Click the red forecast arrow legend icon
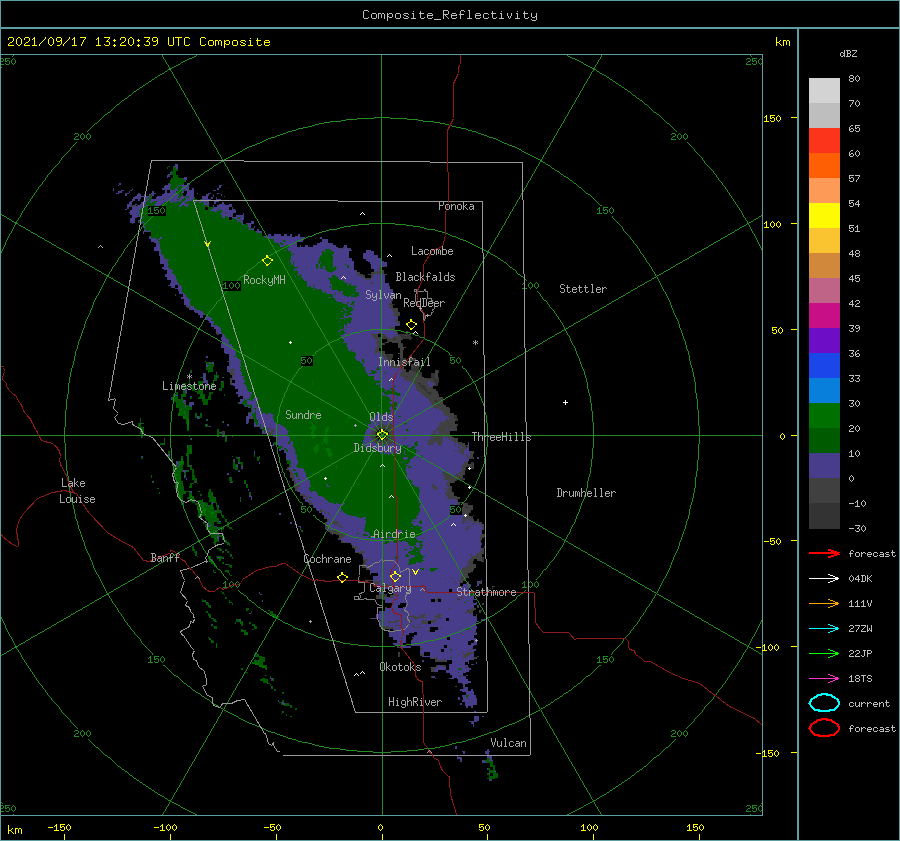The height and width of the screenshot is (841, 900). pyautogui.click(x=824, y=553)
